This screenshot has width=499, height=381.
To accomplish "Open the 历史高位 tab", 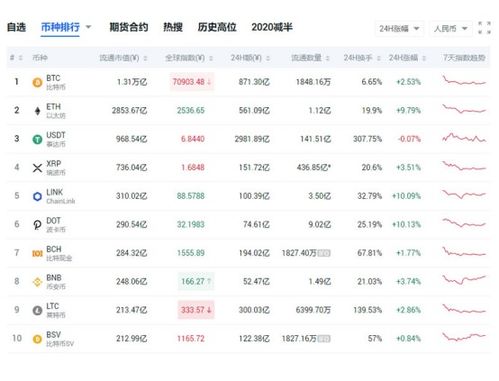I will pyautogui.click(x=217, y=27).
